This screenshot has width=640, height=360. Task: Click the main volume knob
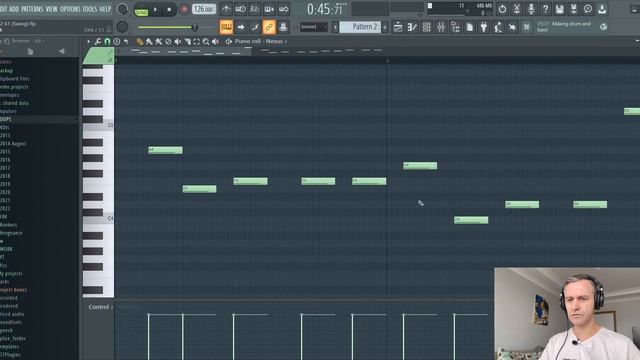[x=122, y=9]
